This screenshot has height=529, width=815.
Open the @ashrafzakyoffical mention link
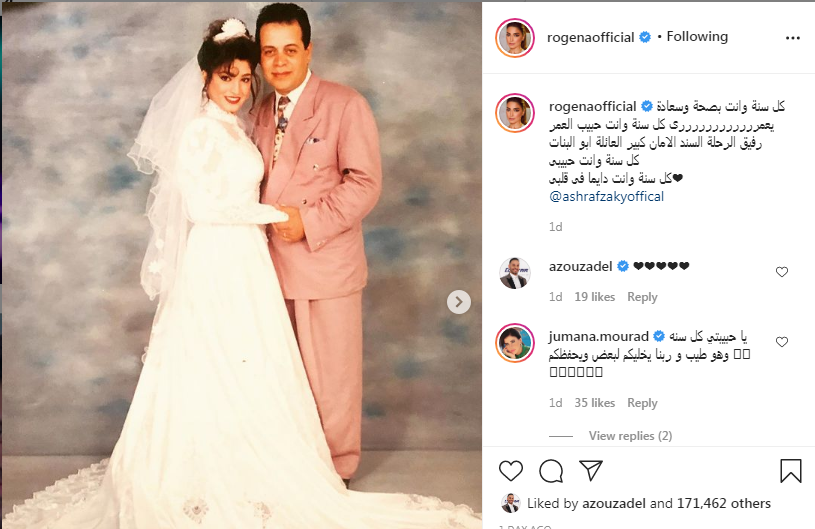[606, 196]
